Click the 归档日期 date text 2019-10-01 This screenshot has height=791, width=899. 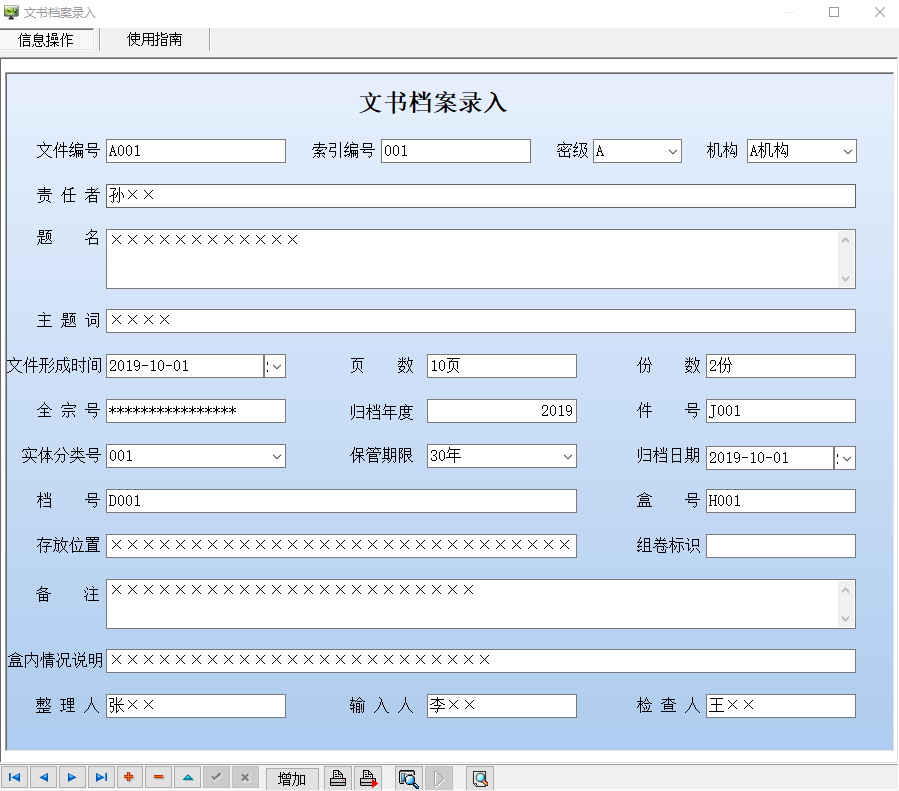click(749, 458)
